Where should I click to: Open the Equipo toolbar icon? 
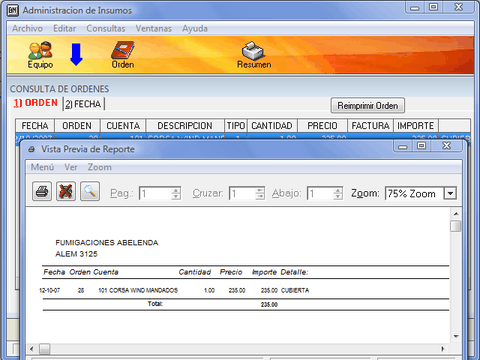click(x=40, y=55)
